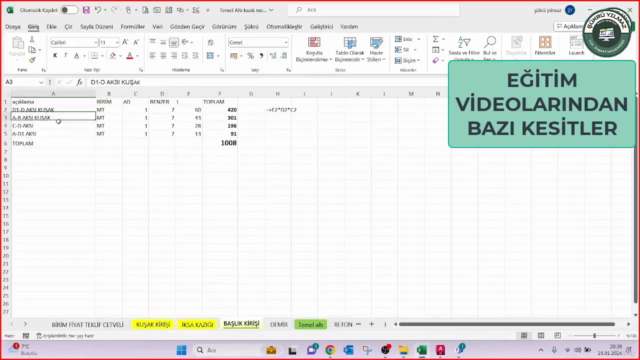Open the KUŞAK KİRİŞİ sheet tab
Image resolution: width=640 pixels, height=360 pixels.
click(x=153, y=324)
